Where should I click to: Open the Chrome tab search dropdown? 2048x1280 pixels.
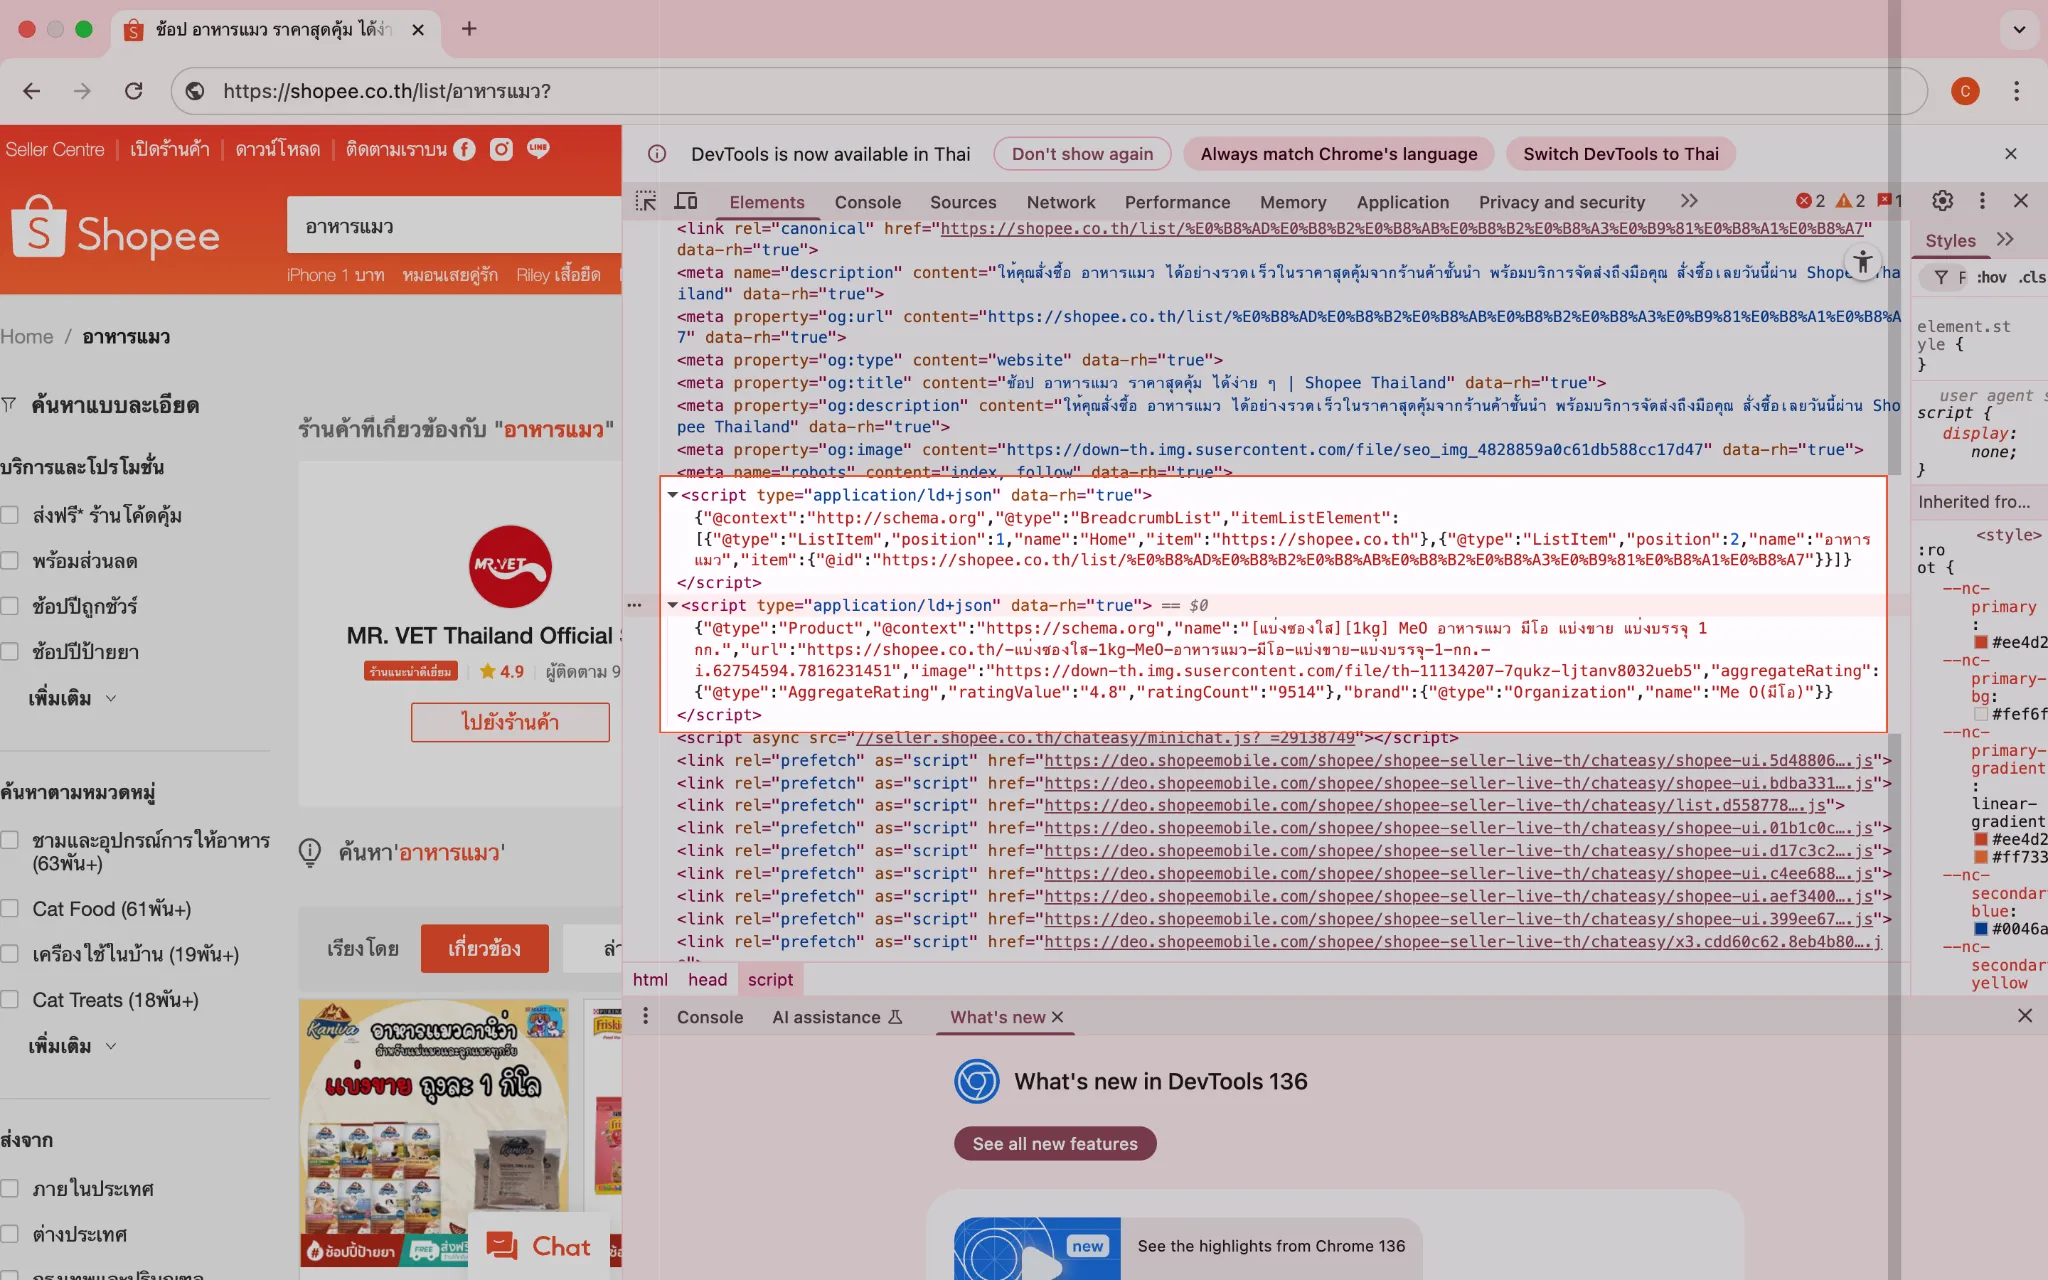coord(2019,29)
